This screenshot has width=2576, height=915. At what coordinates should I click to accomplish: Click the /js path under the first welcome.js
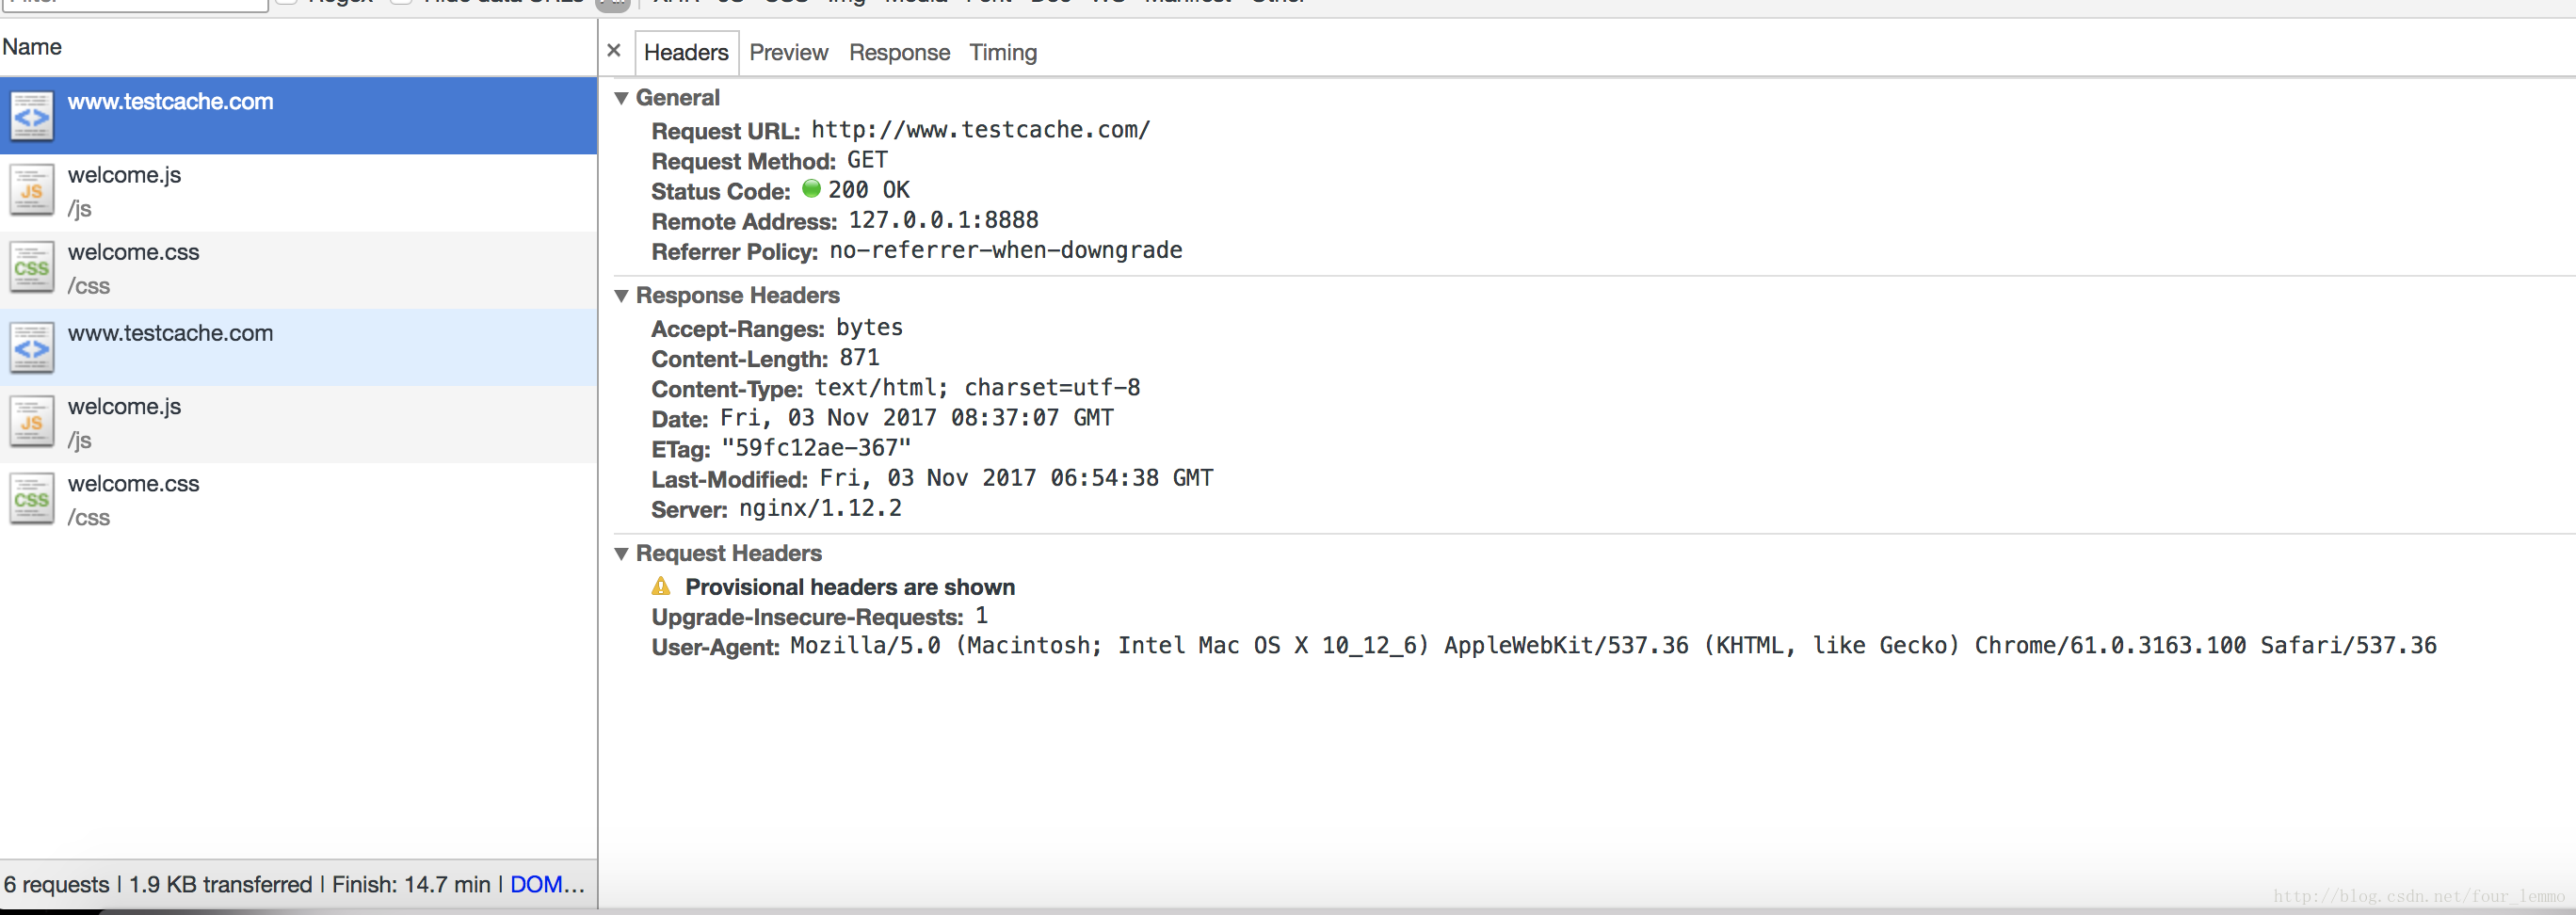[x=79, y=209]
